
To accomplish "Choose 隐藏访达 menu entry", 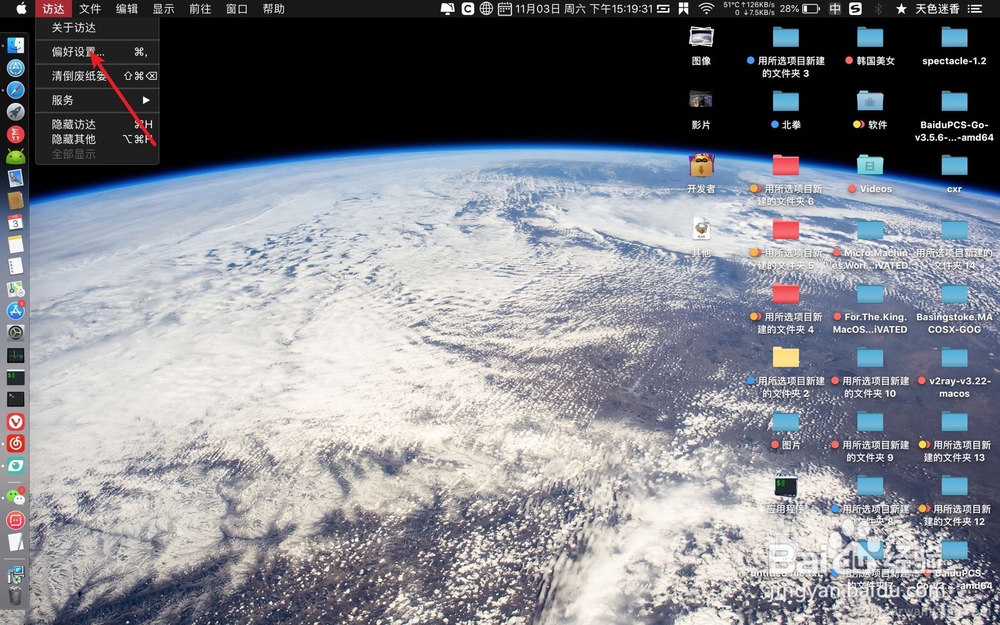I will click(97, 124).
